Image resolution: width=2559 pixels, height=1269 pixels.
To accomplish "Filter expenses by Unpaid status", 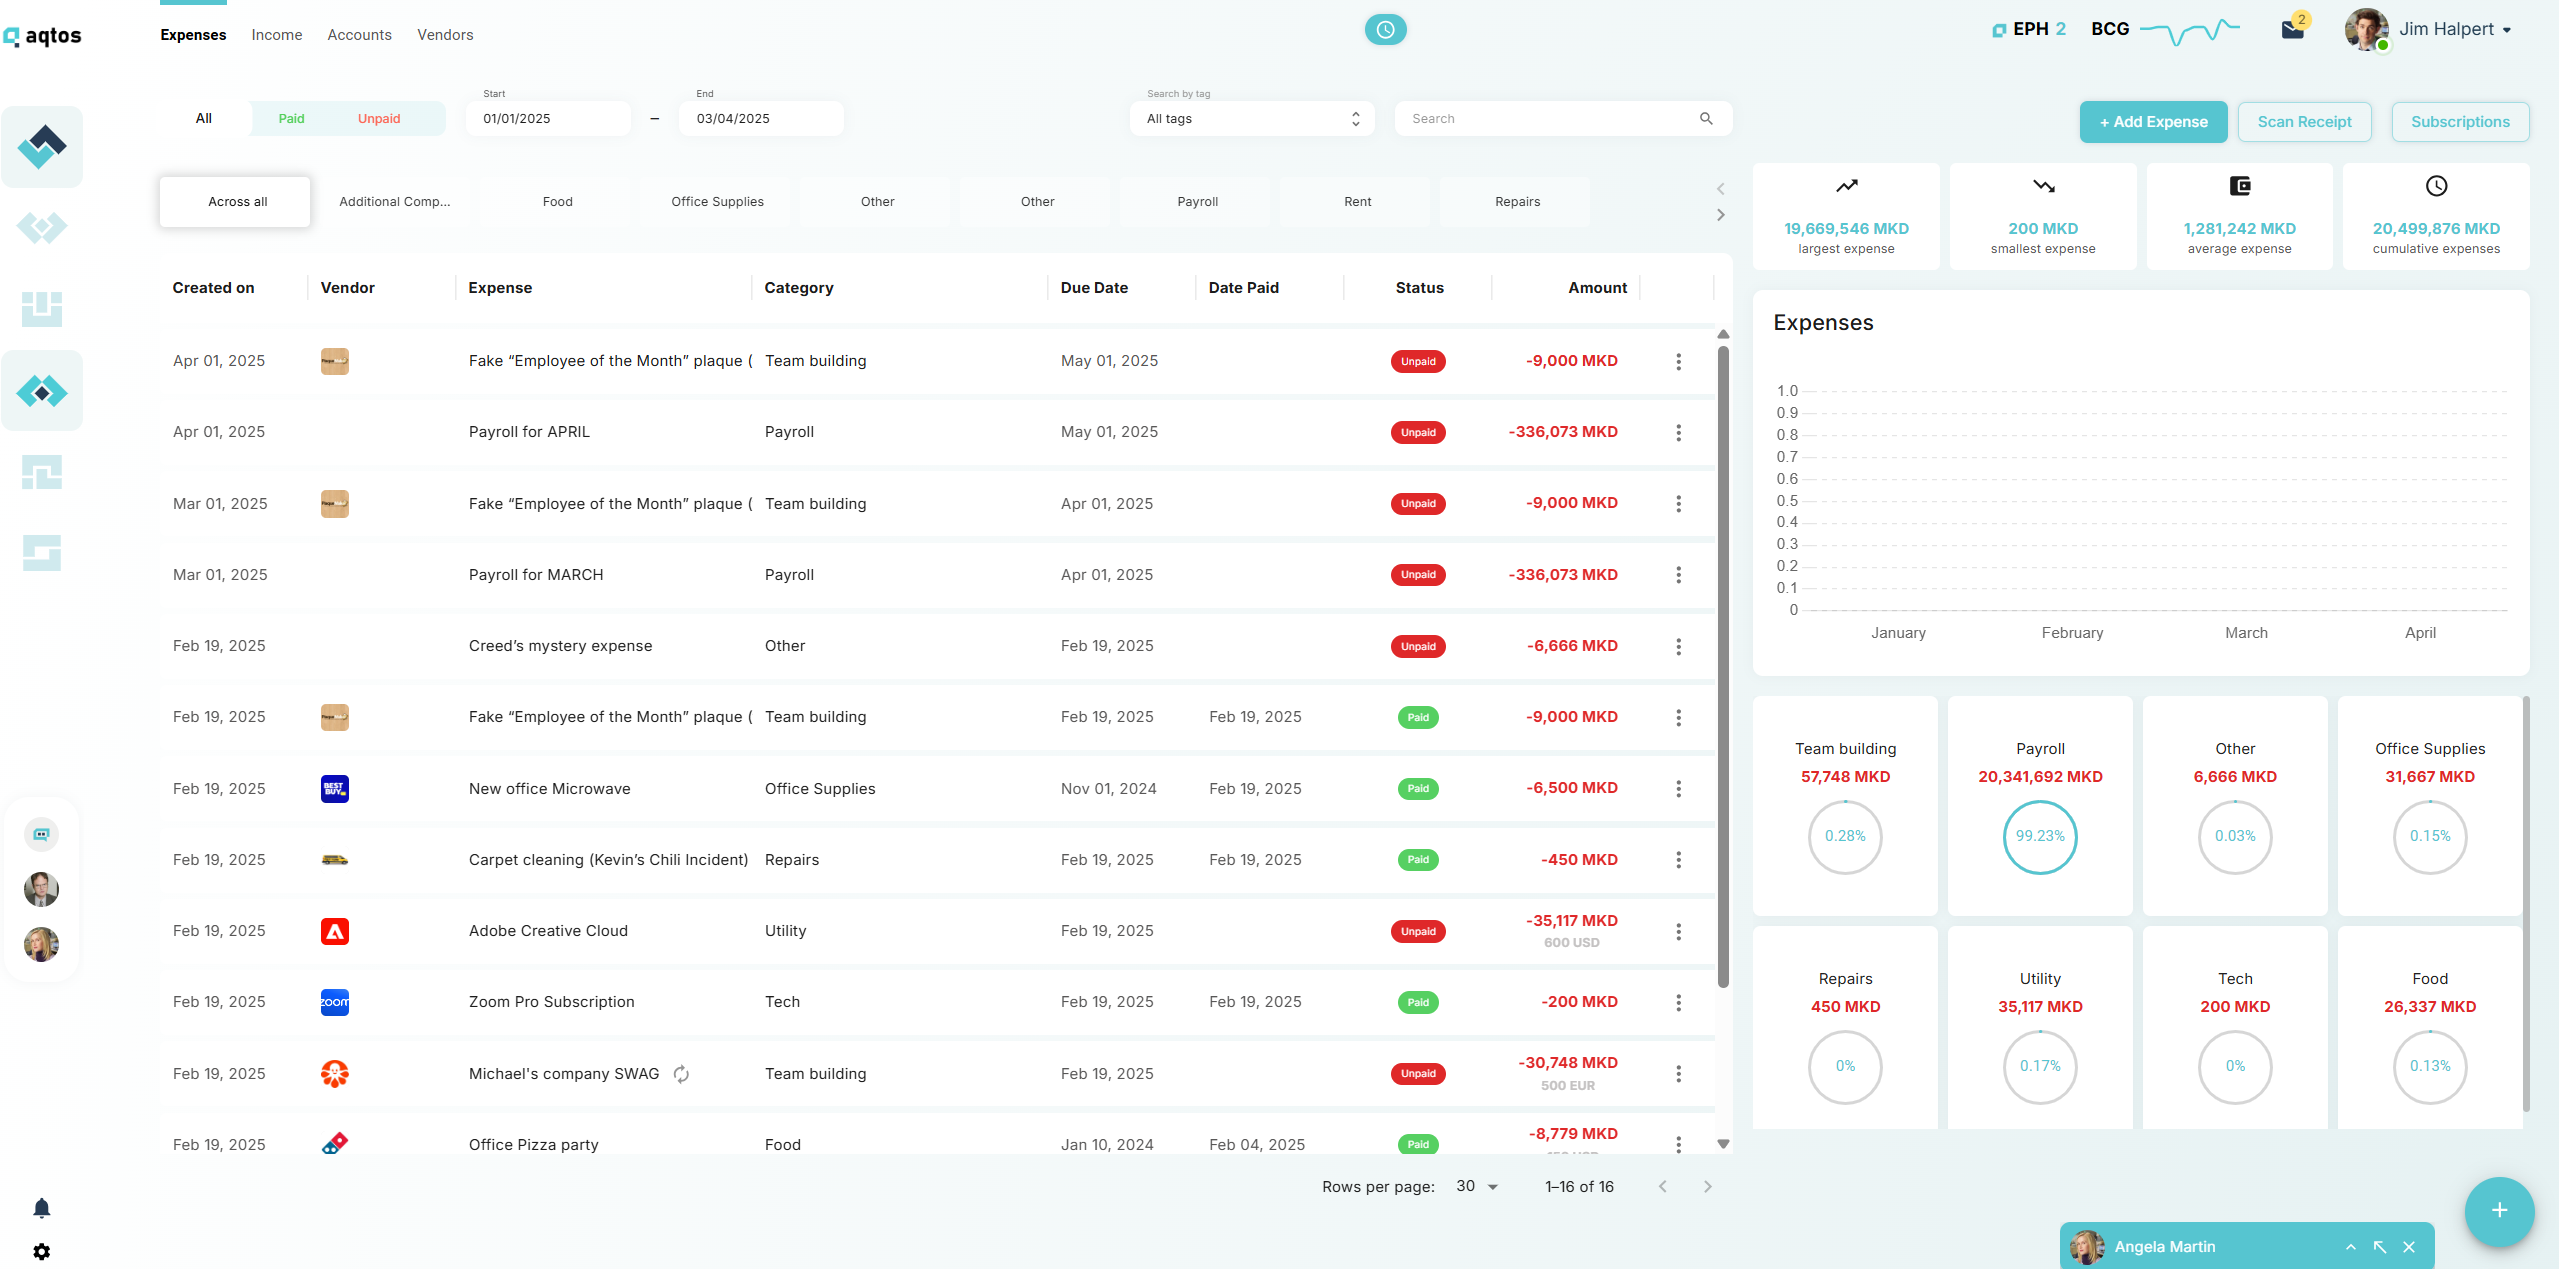I will (379, 119).
